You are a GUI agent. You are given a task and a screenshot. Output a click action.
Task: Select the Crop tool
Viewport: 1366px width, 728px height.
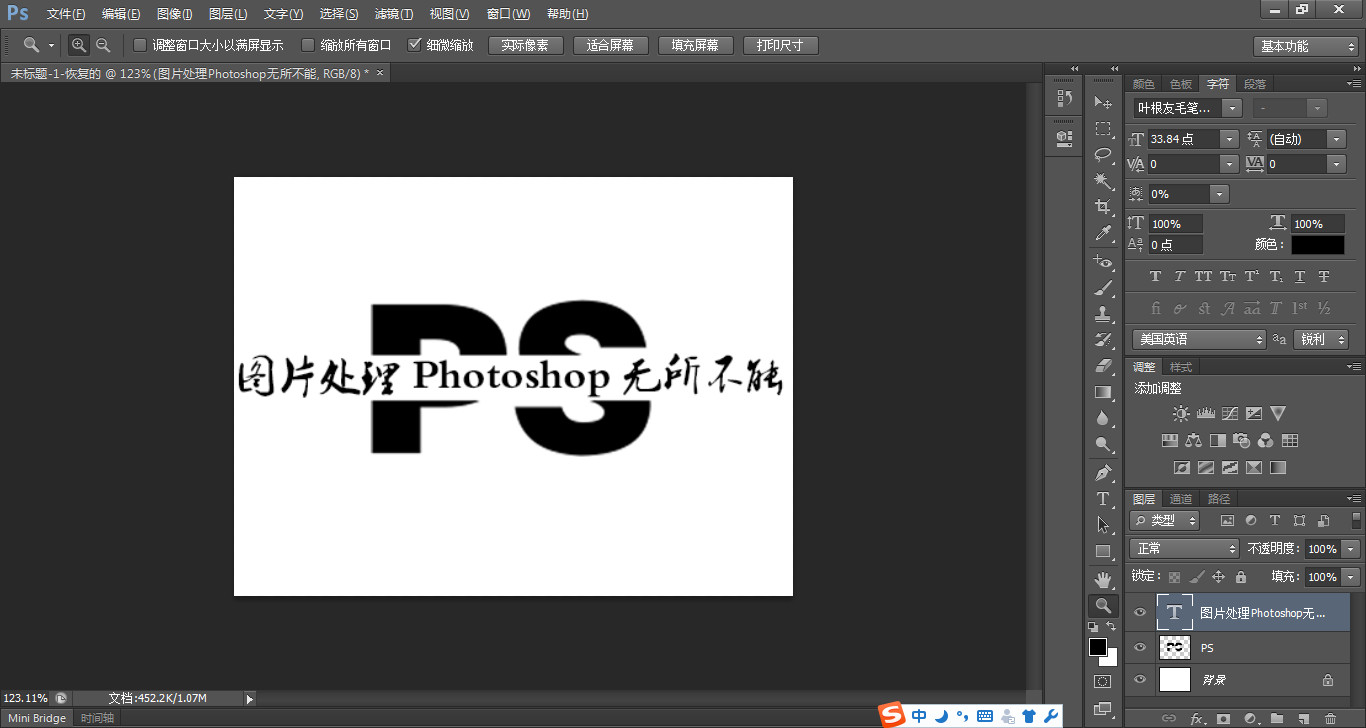(1103, 206)
